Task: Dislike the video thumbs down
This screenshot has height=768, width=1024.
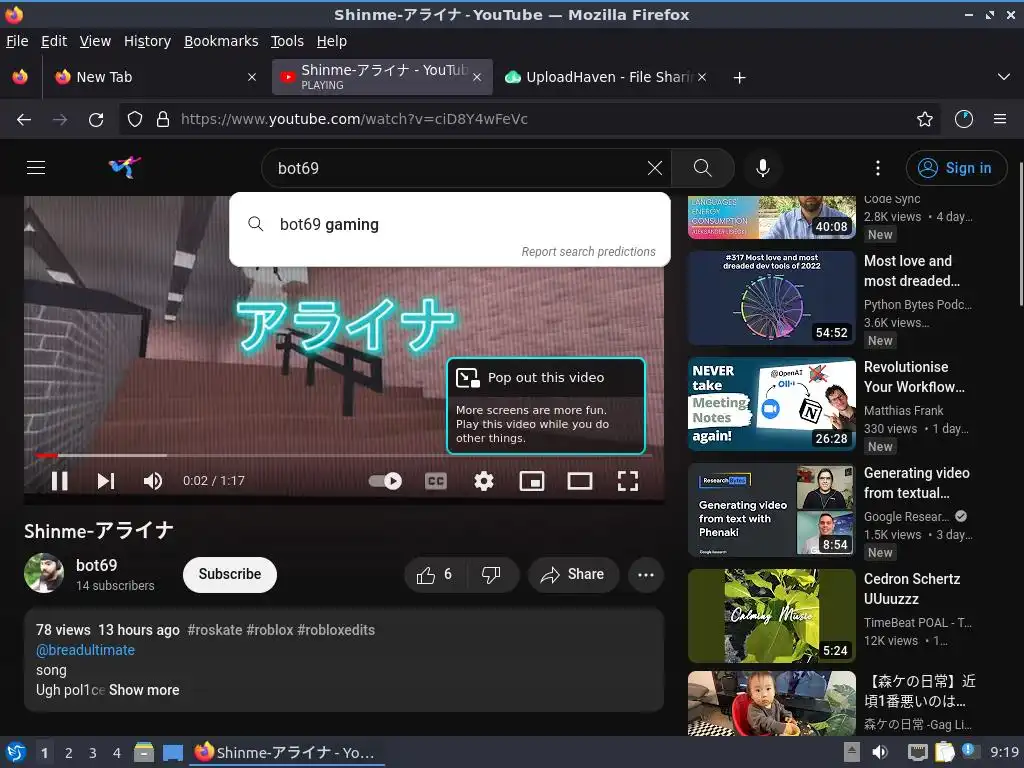Action: click(x=491, y=575)
